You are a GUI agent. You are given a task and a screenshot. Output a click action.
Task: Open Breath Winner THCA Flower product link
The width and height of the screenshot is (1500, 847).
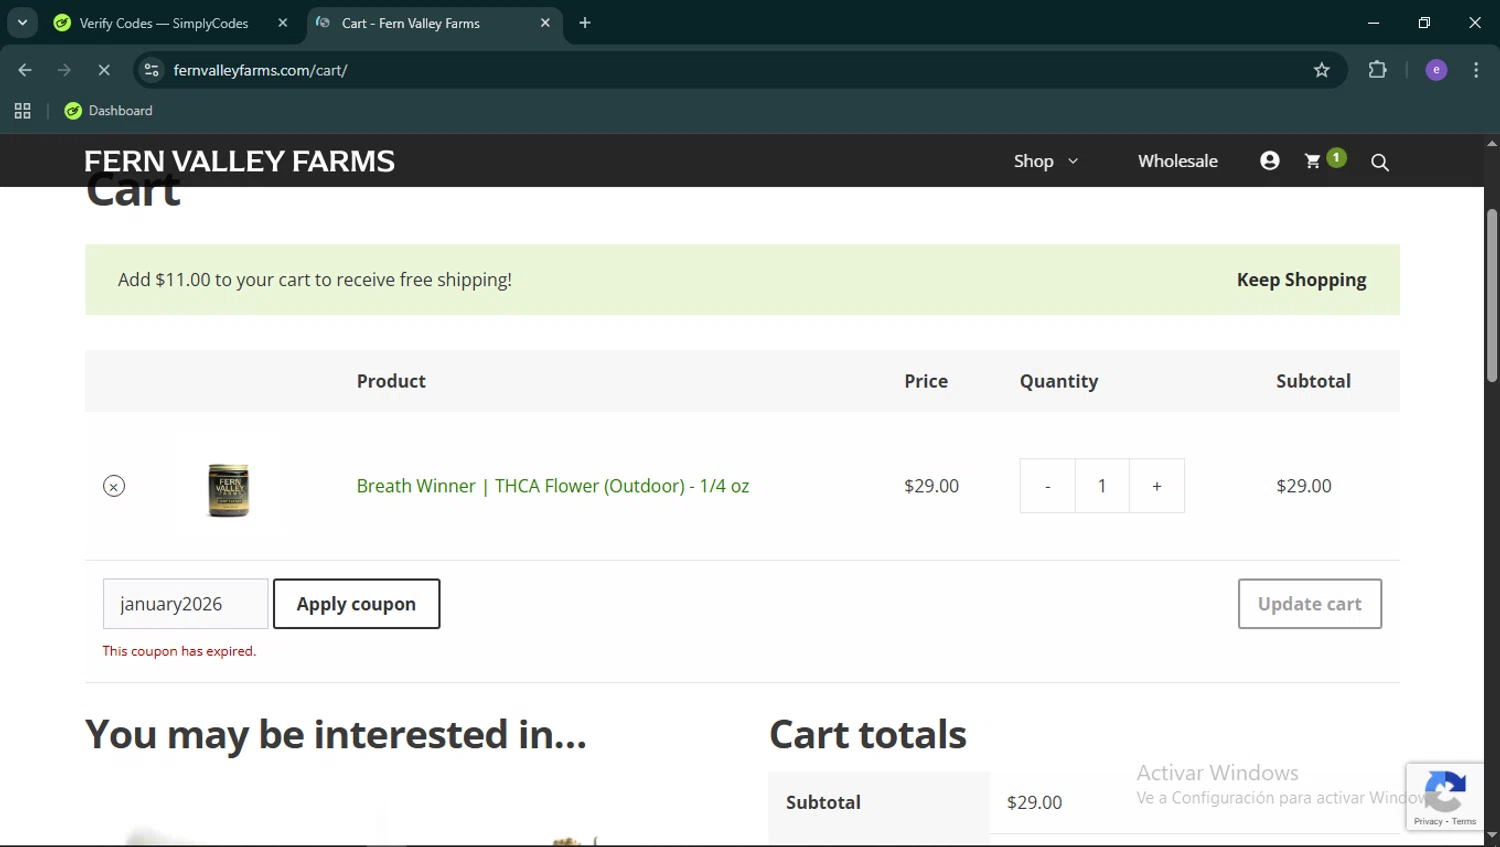[x=553, y=486]
